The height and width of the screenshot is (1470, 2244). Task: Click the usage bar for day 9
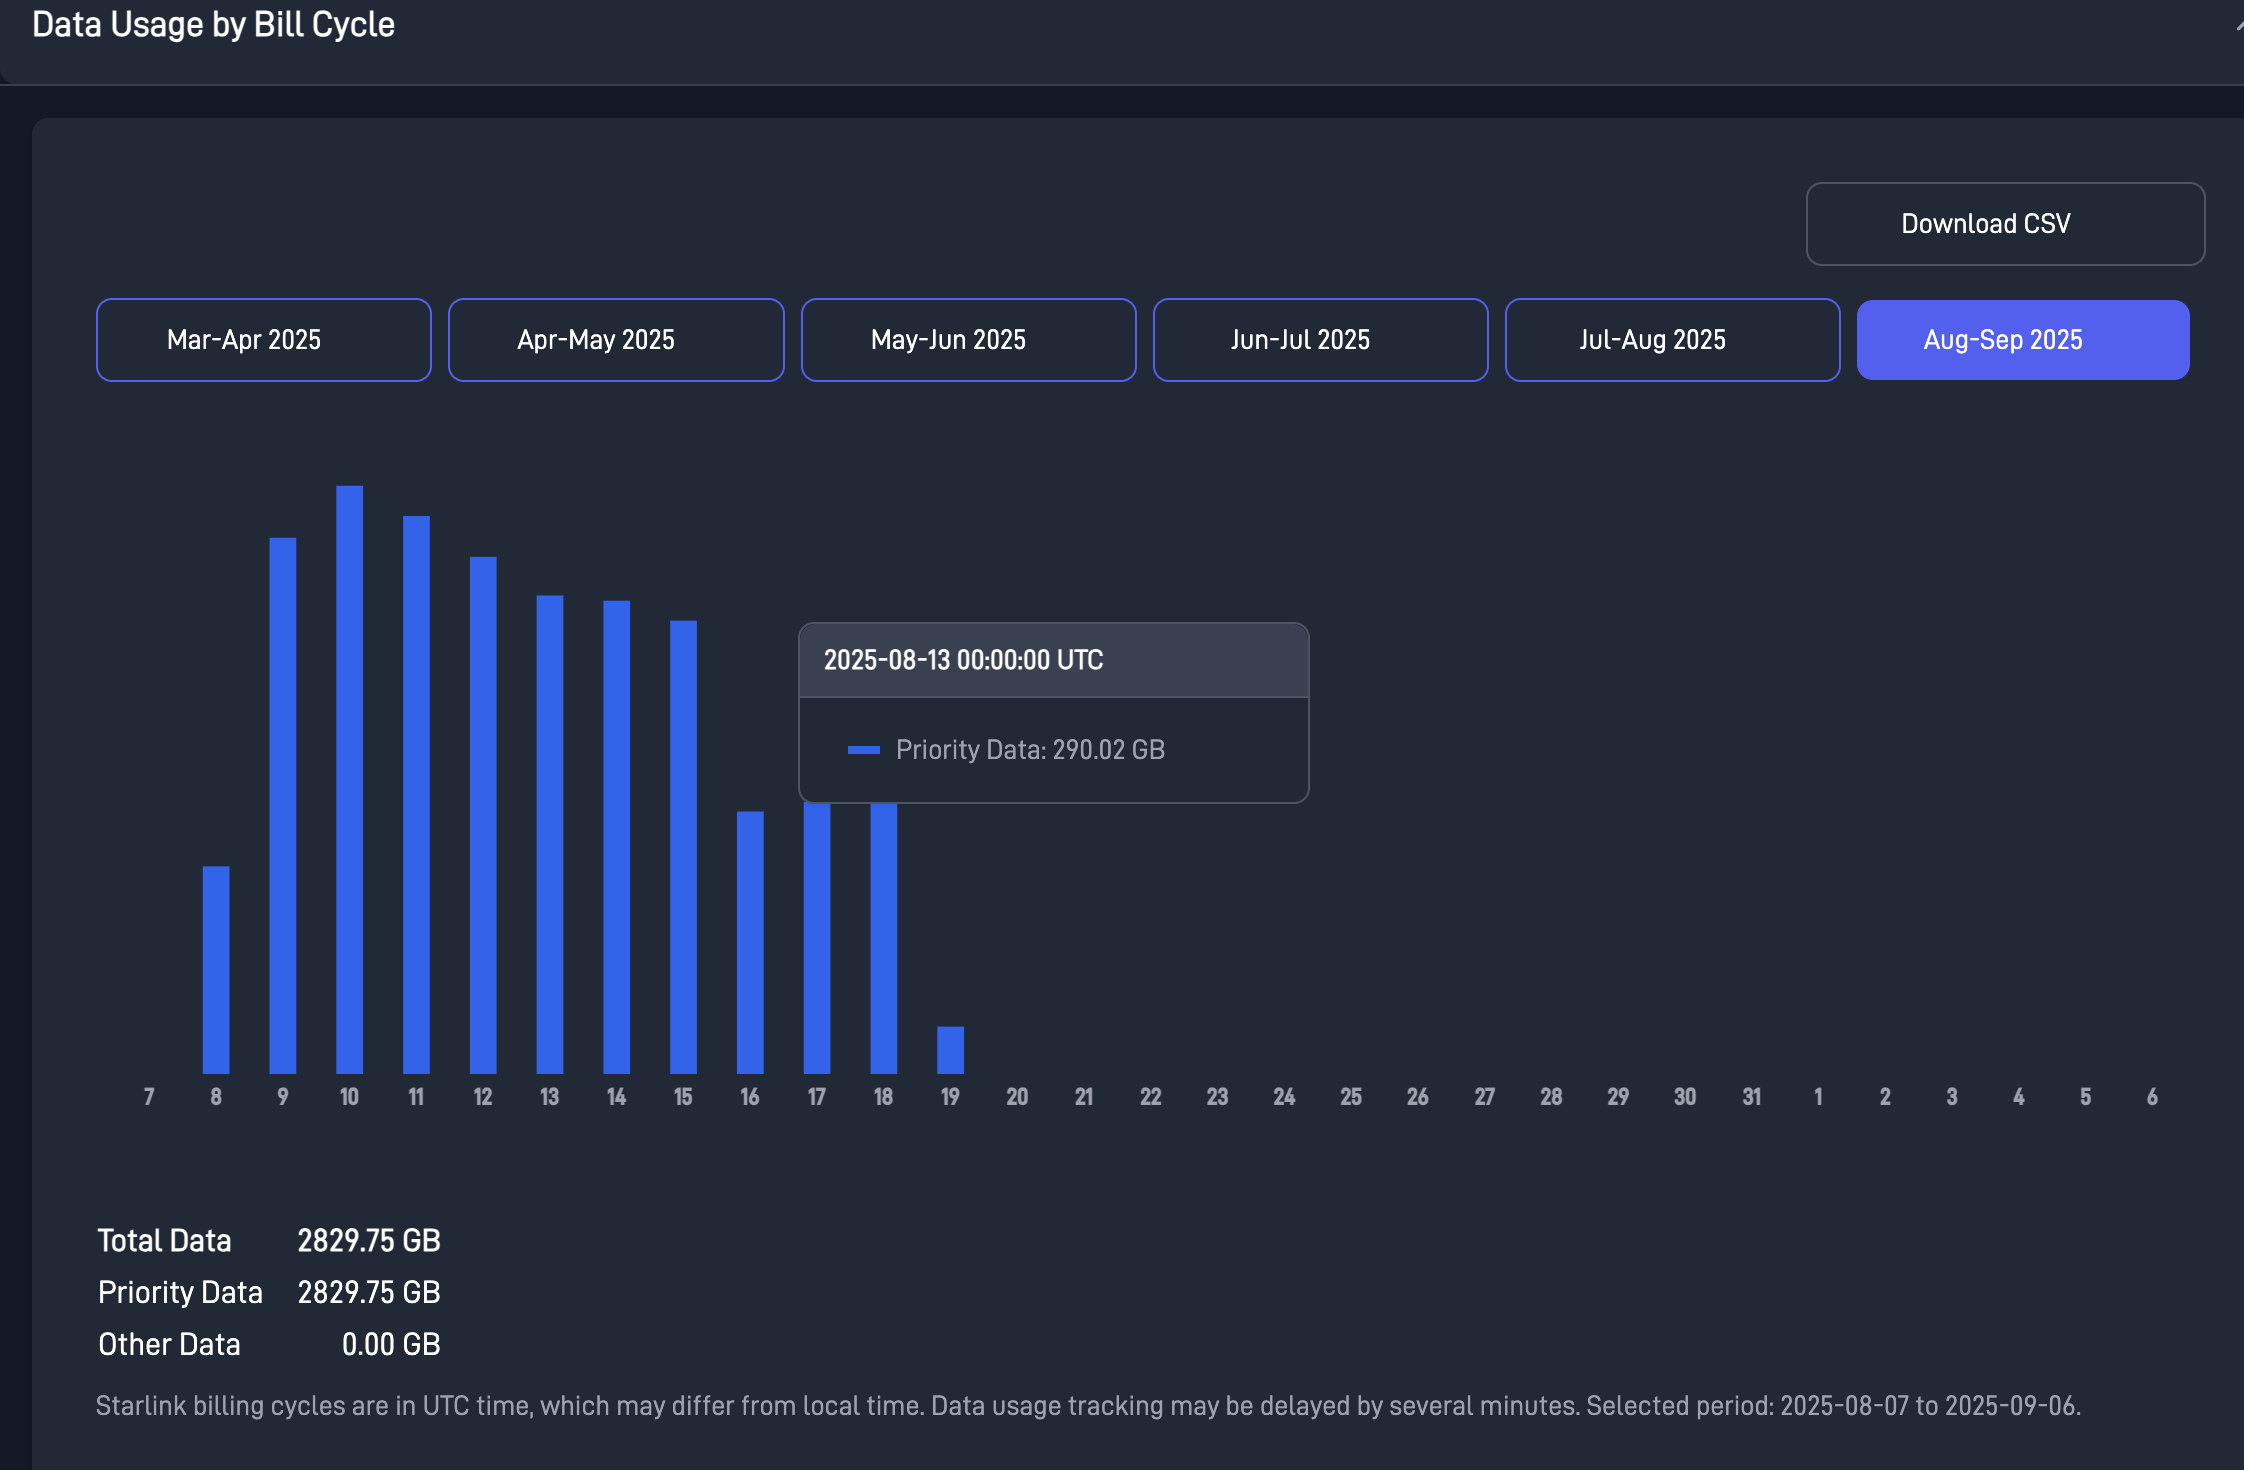(283, 805)
